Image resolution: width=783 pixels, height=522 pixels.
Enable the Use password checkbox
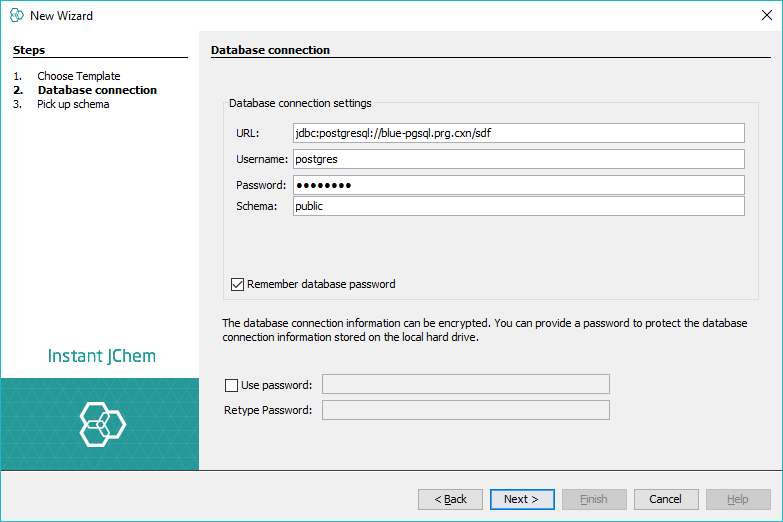pyautogui.click(x=232, y=385)
